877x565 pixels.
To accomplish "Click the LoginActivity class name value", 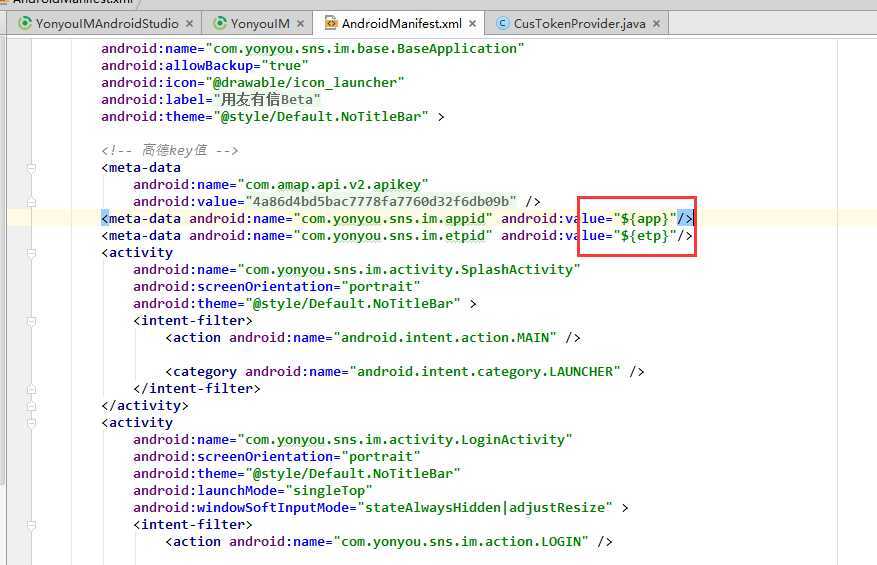I will 406,440.
